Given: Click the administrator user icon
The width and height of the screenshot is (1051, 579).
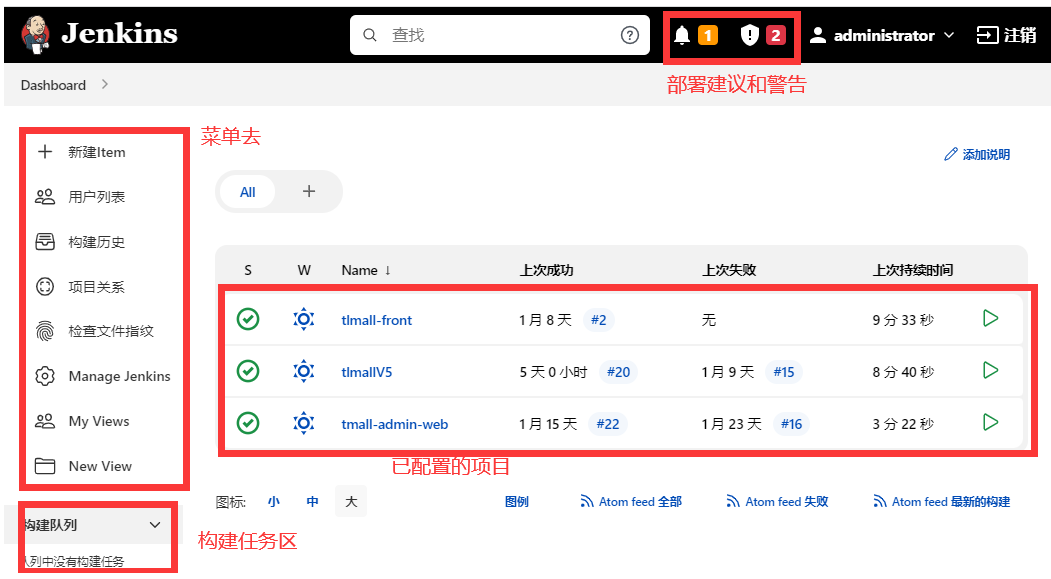Looking at the screenshot, I should 818,35.
